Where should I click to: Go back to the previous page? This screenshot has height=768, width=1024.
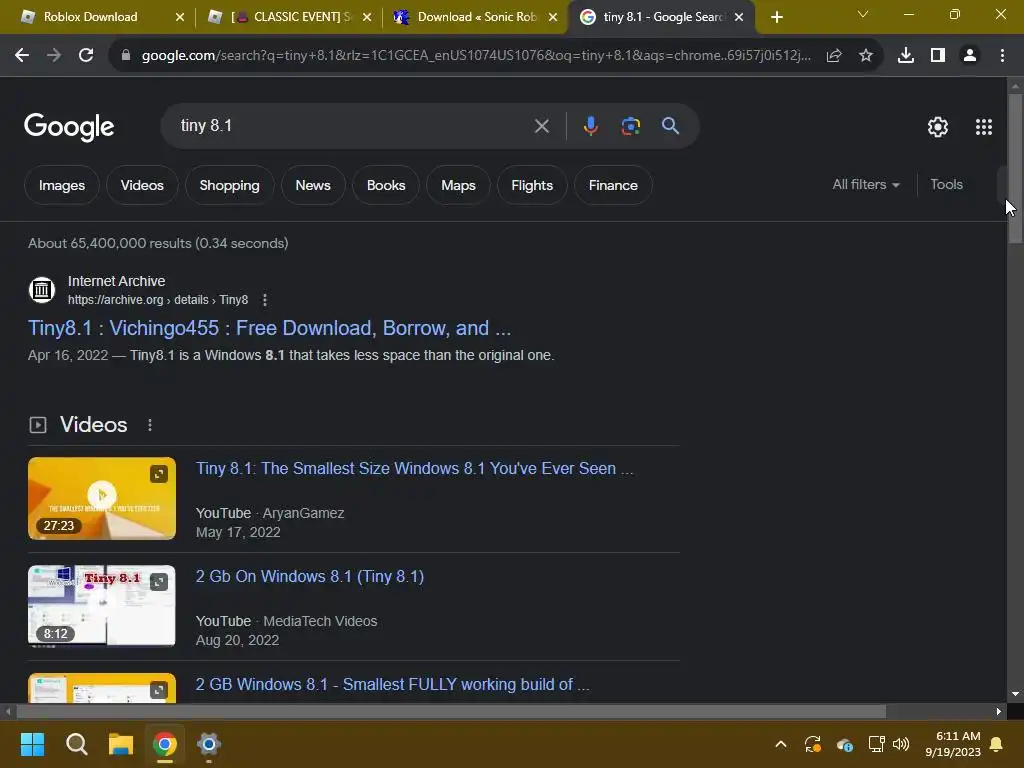tap(22, 56)
